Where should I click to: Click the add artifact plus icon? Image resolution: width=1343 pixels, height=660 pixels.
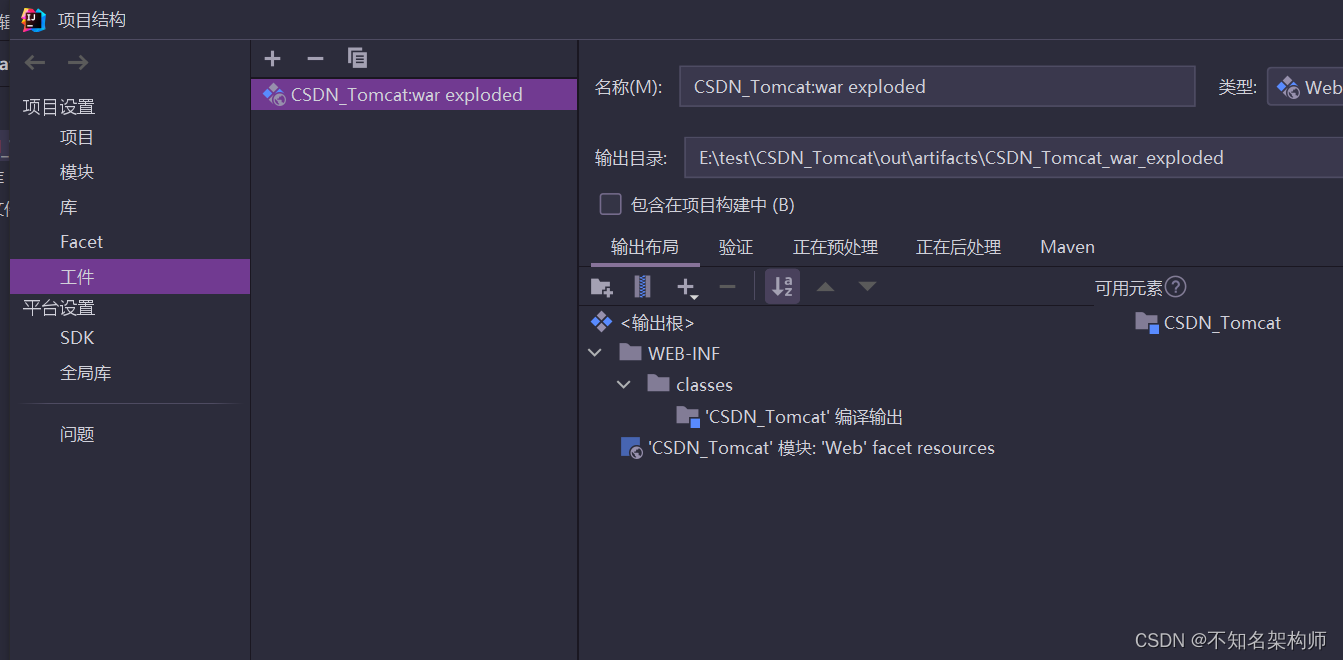(x=273, y=58)
